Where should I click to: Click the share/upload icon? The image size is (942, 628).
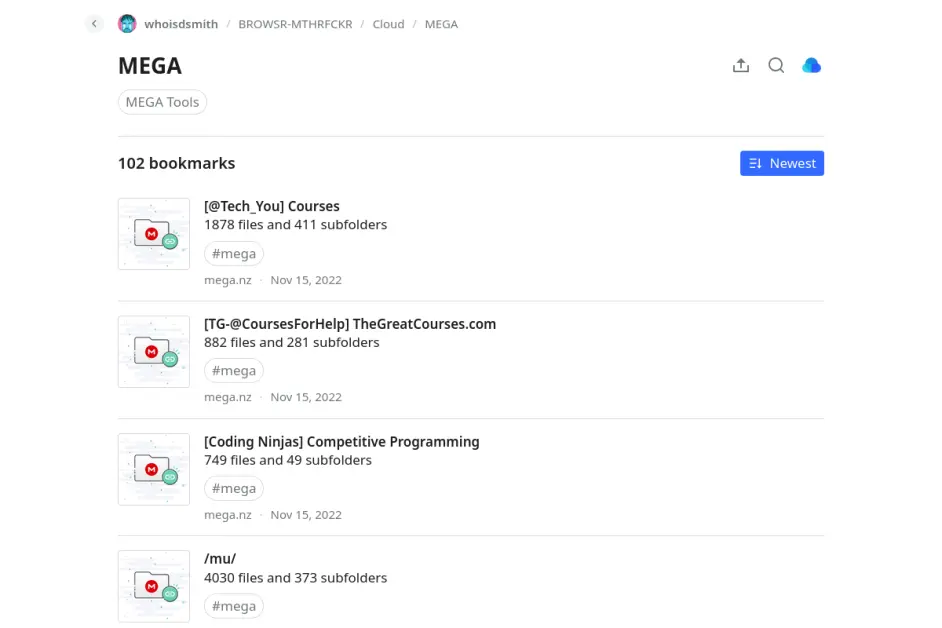click(741, 66)
